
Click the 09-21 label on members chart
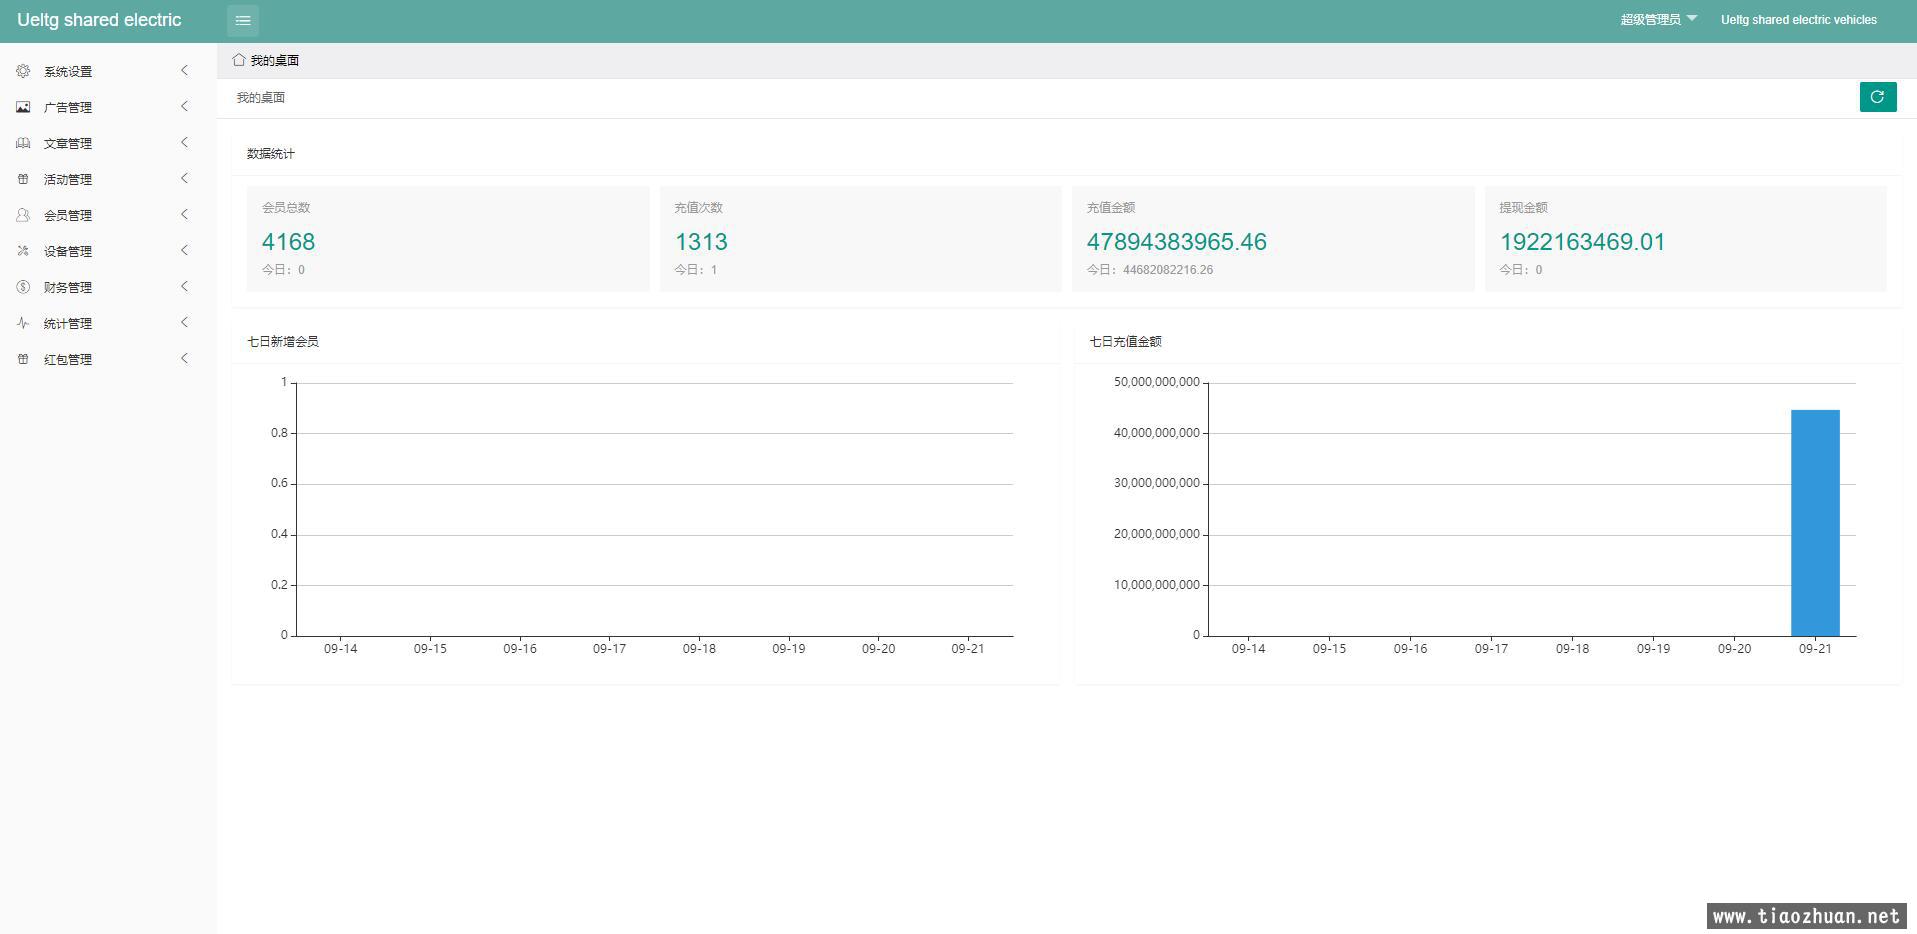[x=968, y=649]
